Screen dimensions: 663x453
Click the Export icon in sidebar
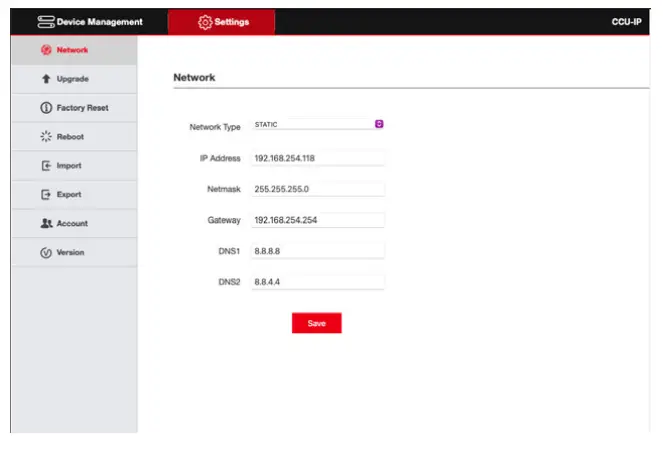46,195
